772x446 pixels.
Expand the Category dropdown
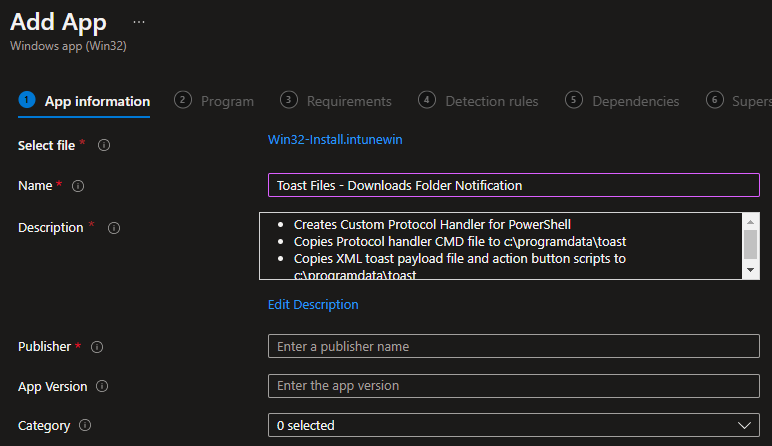(x=513, y=426)
